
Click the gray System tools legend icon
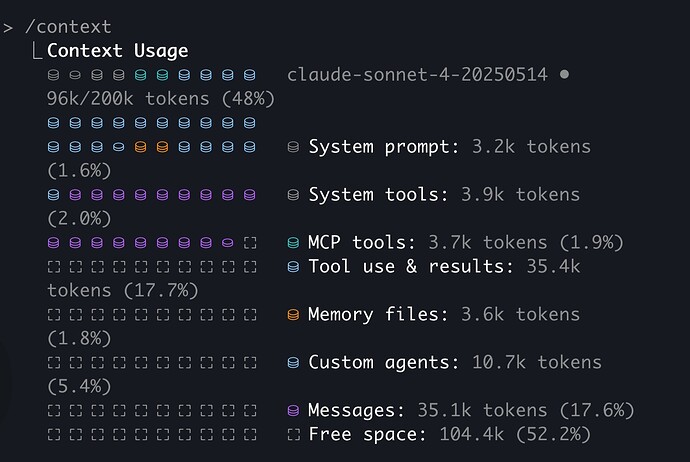(293, 195)
